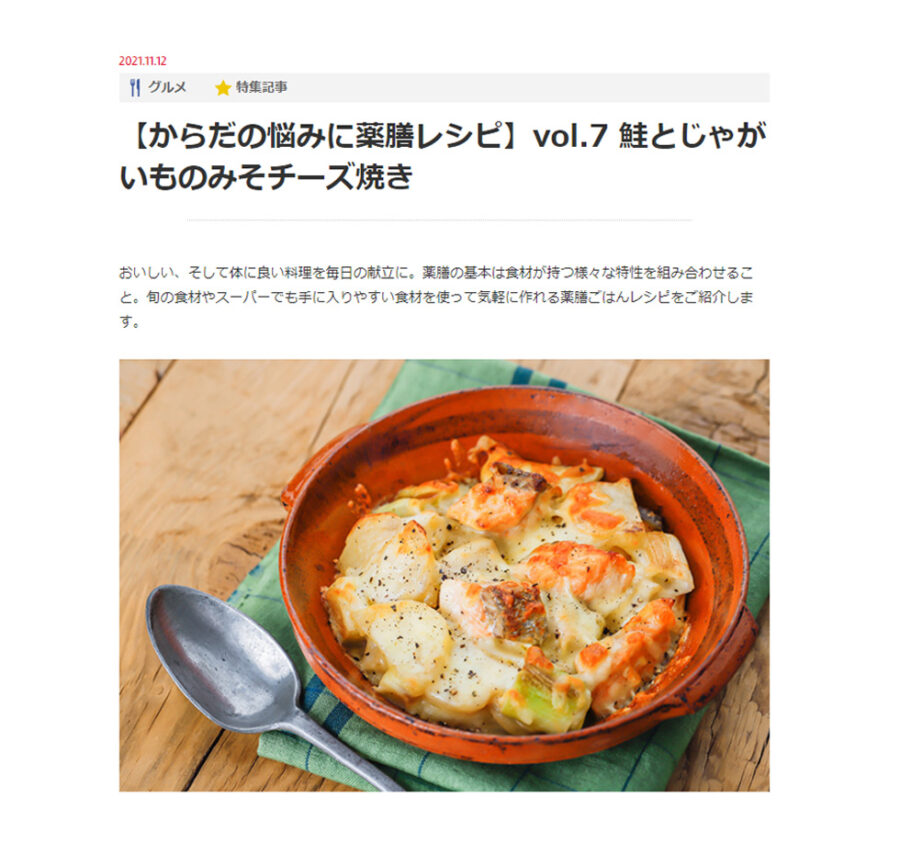900x854 pixels.
Task: Open the salmon potato gratin photo
Action: [x=444, y=576]
